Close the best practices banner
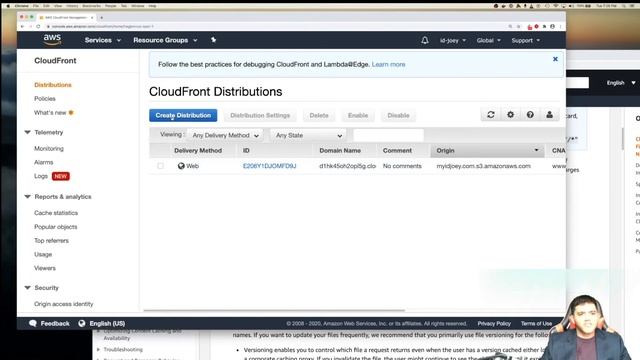 coord(555,59)
